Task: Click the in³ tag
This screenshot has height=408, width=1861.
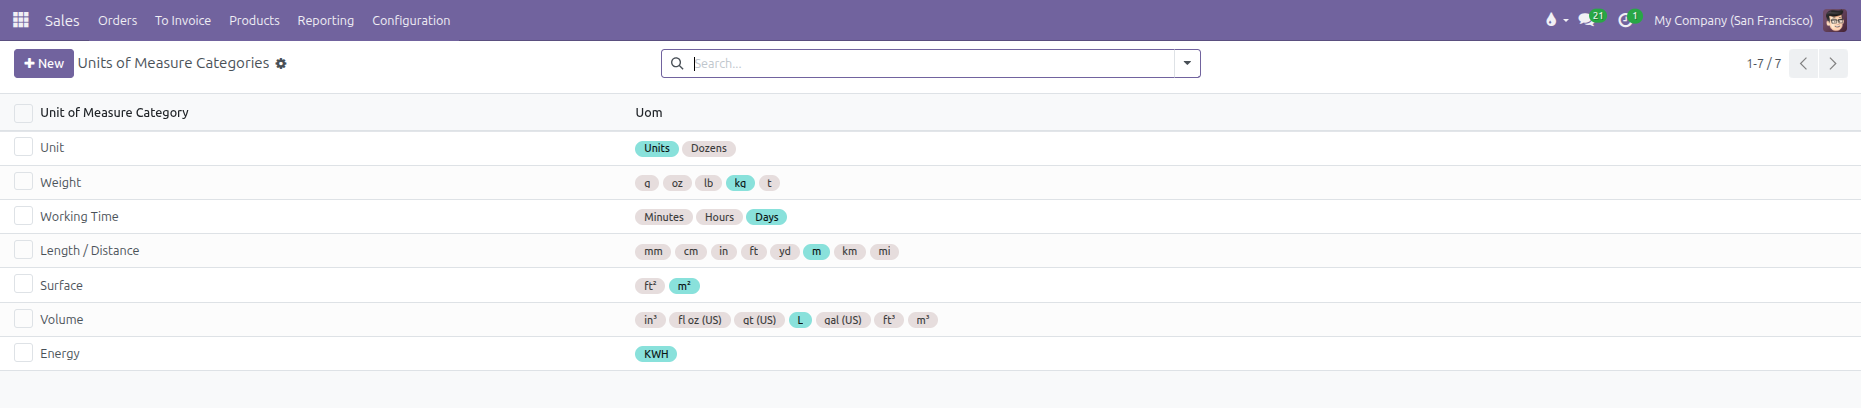Action: click(650, 320)
